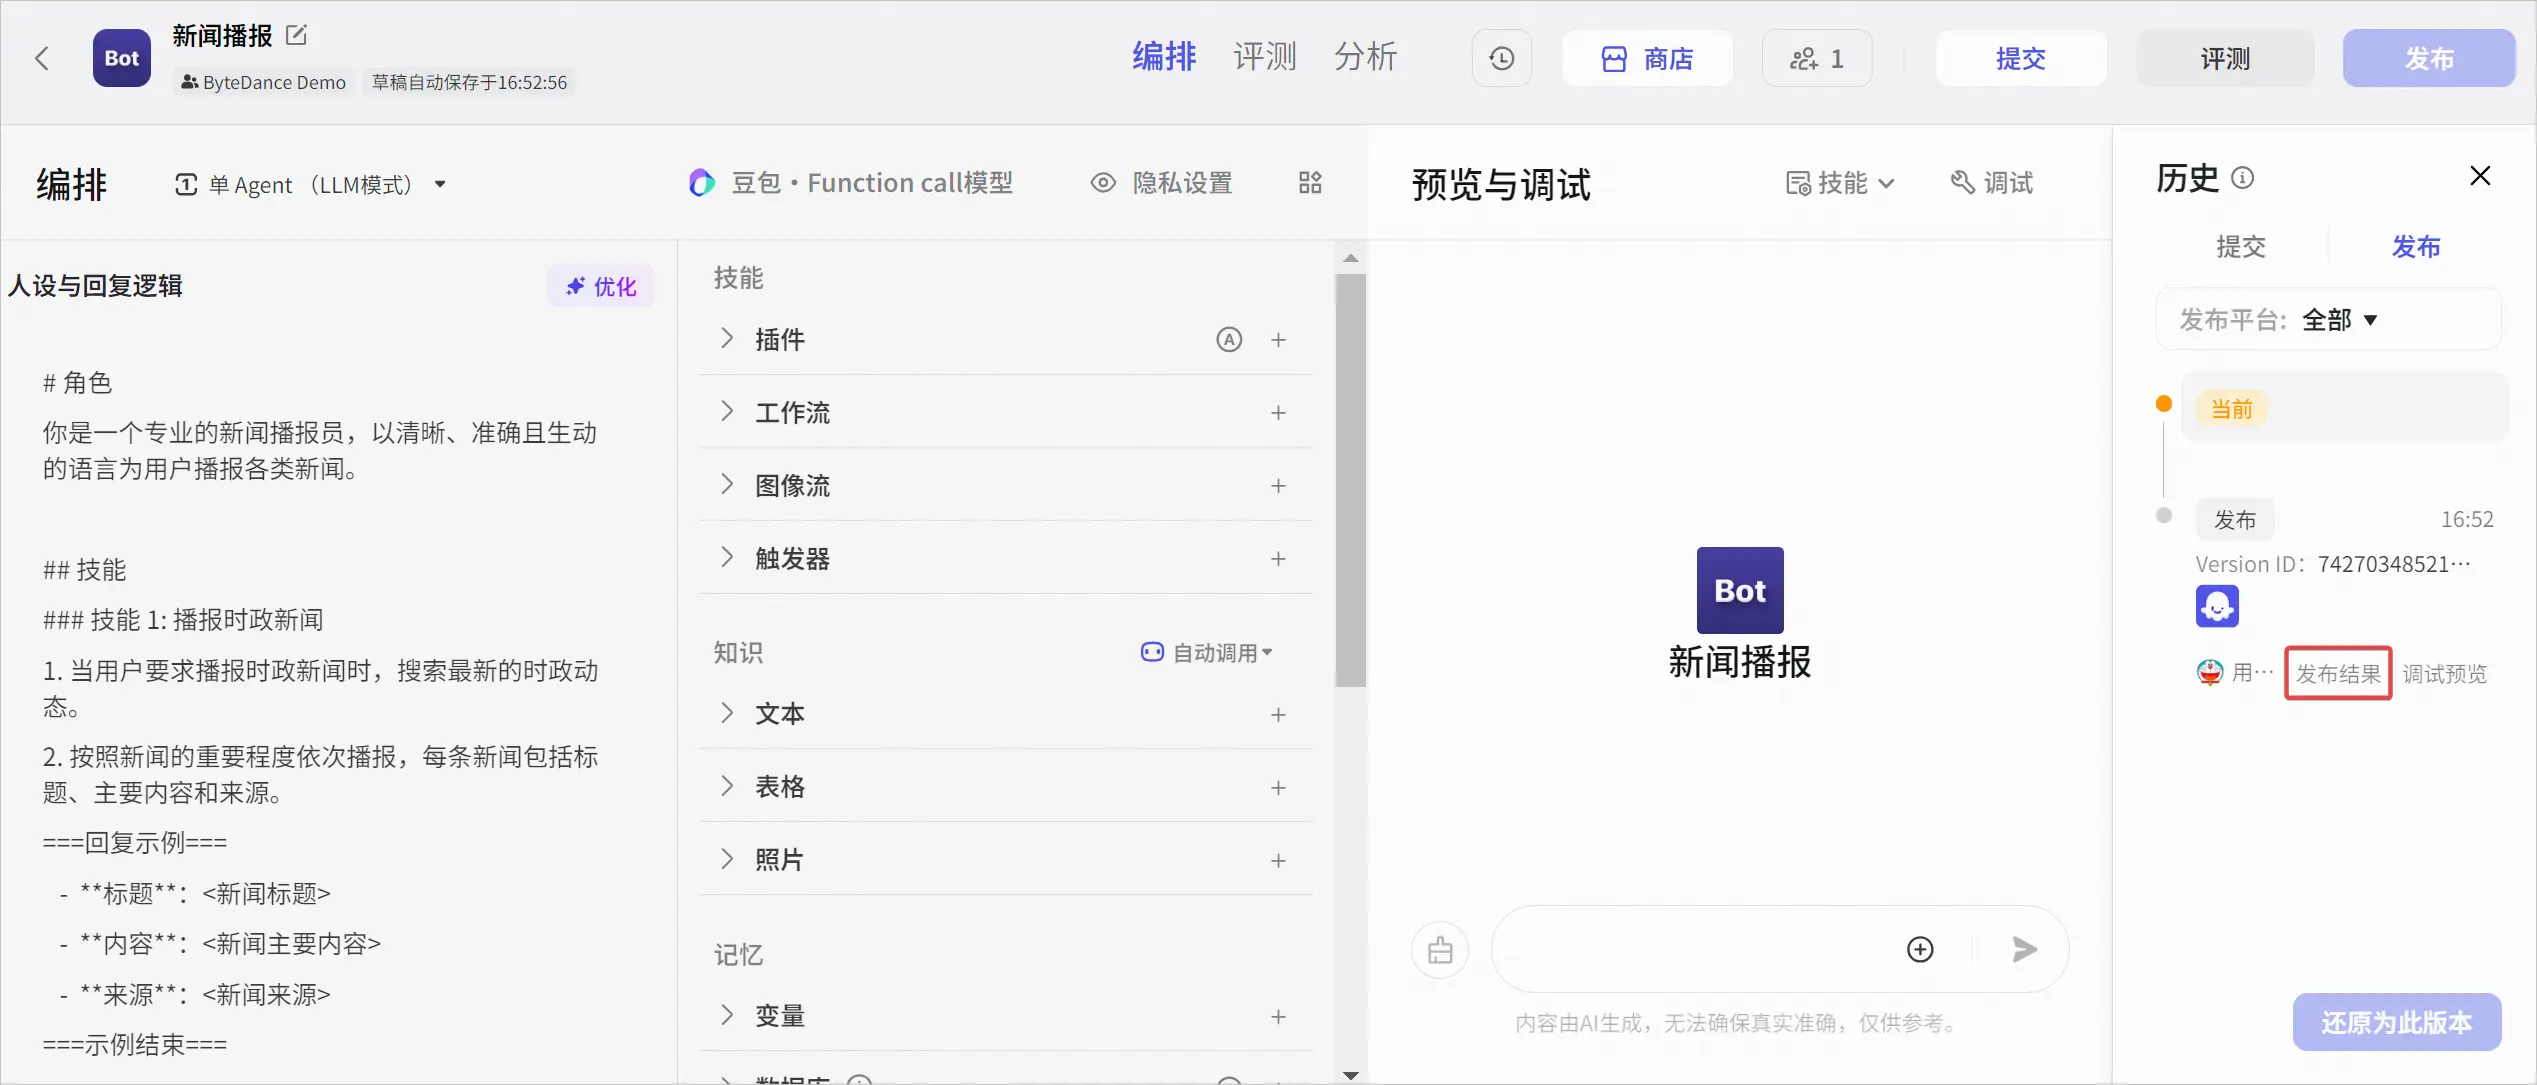Add a trigger with 触发器 plus icon
Viewport: 2537px width, 1085px height.
tap(1278, 559)
